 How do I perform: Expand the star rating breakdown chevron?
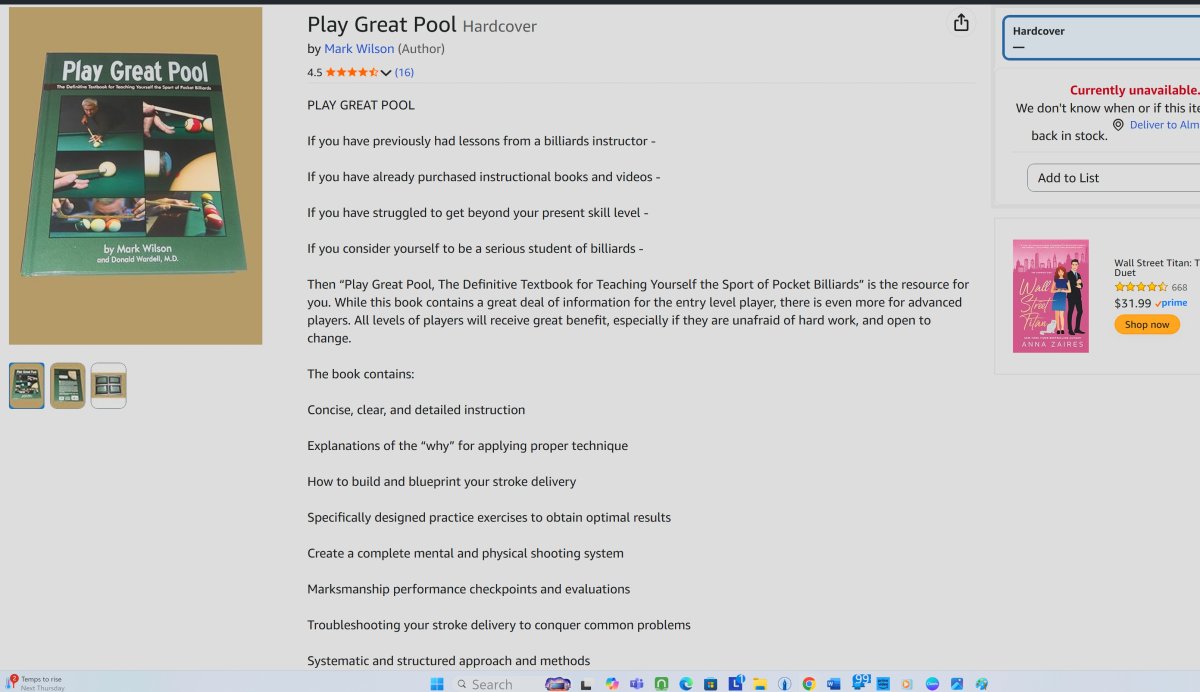pos(386,73)
